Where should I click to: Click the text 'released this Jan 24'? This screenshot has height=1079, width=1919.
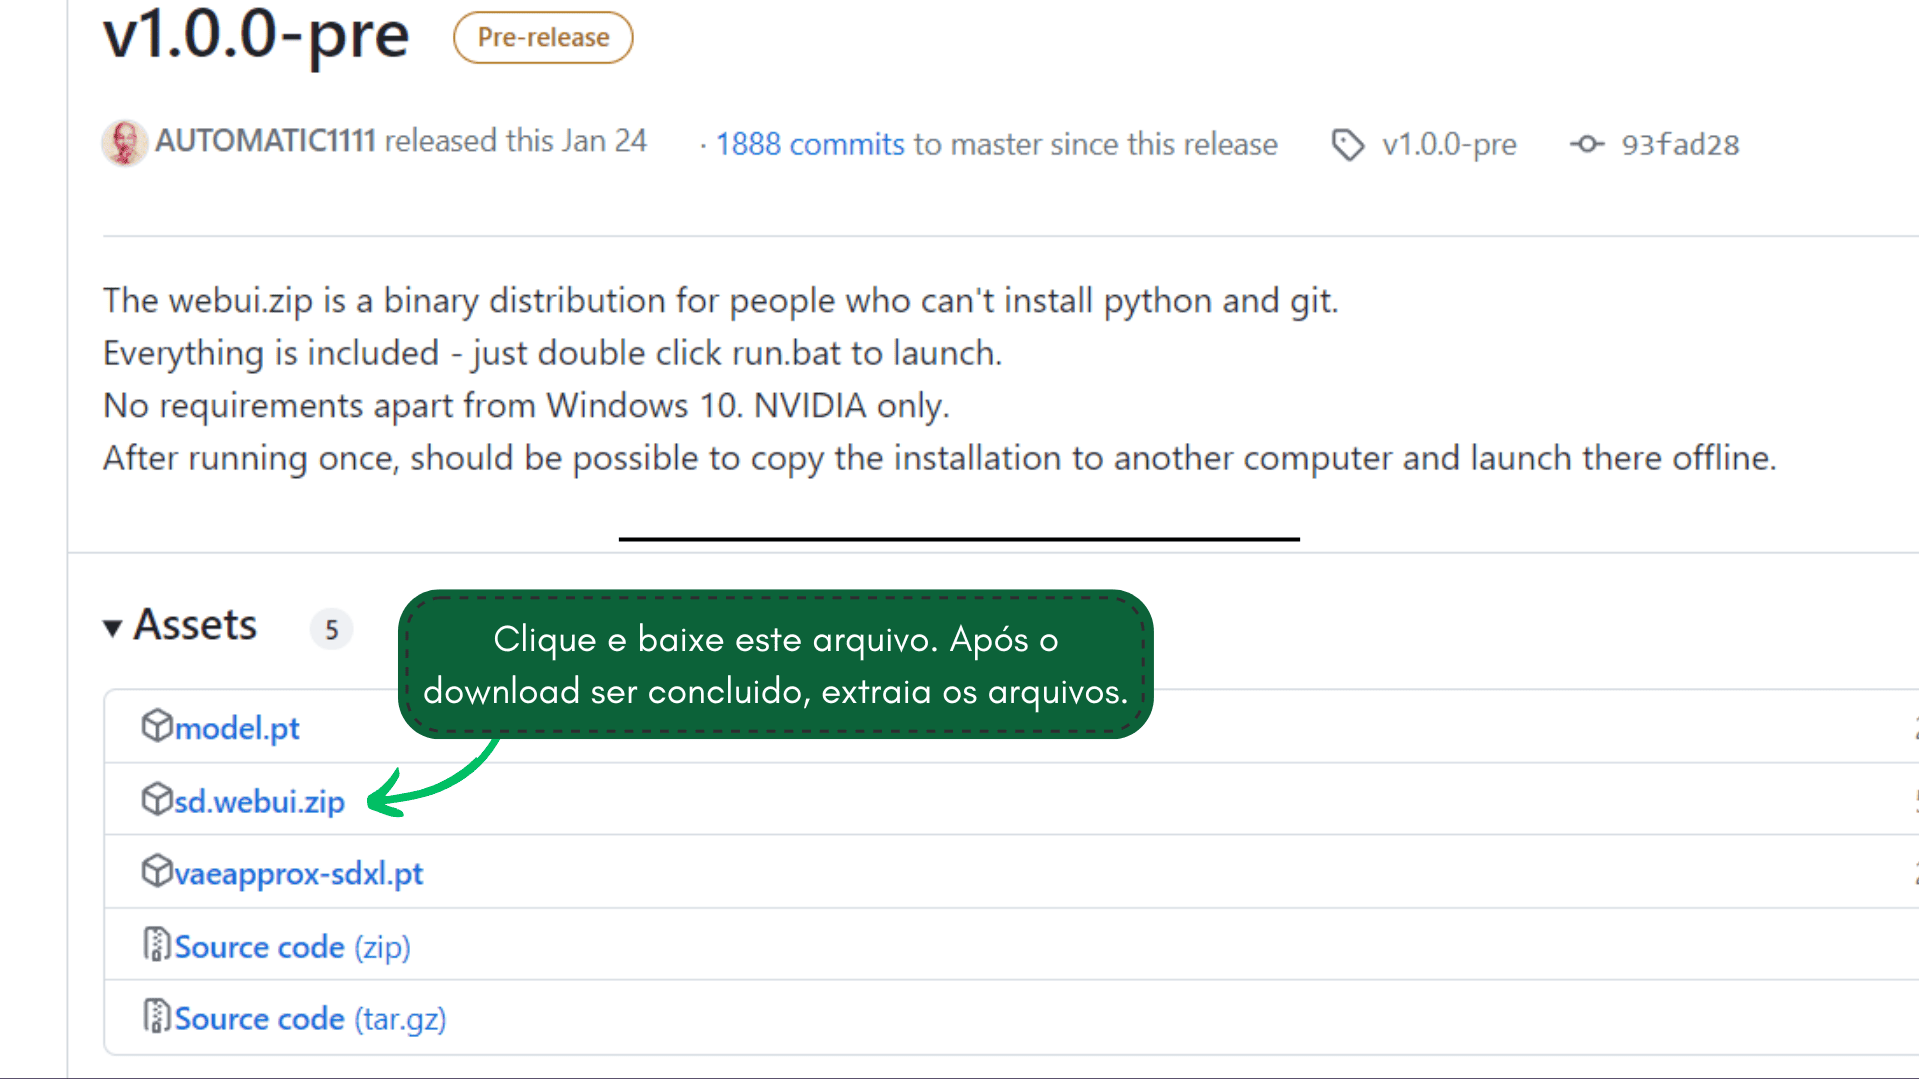(x=516, y=141)
